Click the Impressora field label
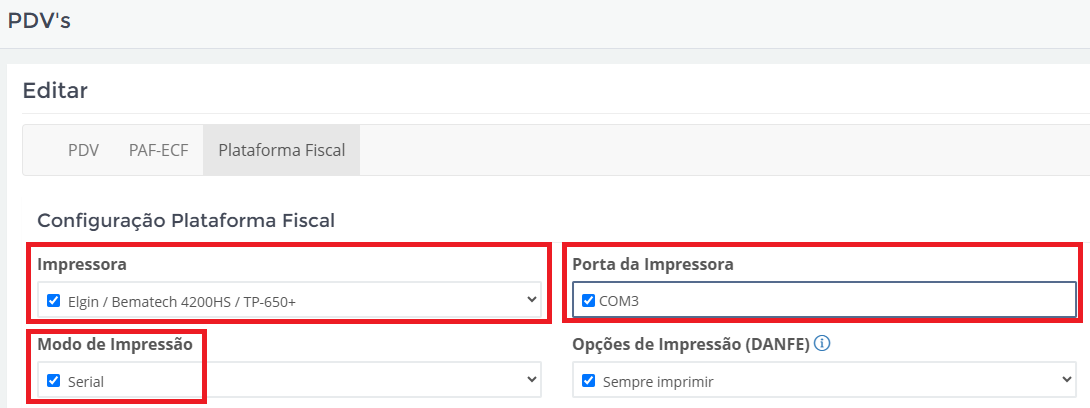 82,264
